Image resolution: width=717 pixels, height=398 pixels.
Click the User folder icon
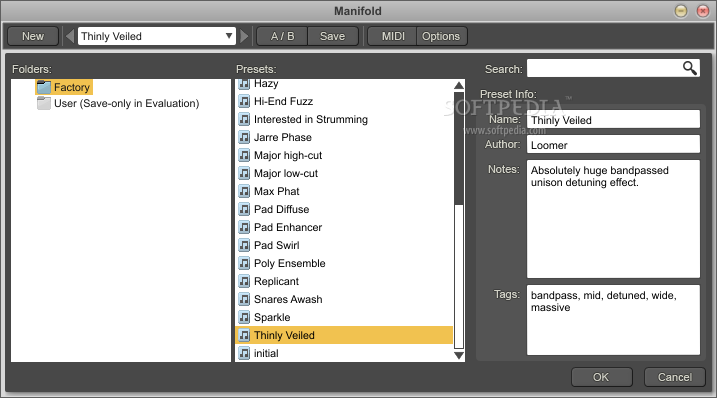44,103
